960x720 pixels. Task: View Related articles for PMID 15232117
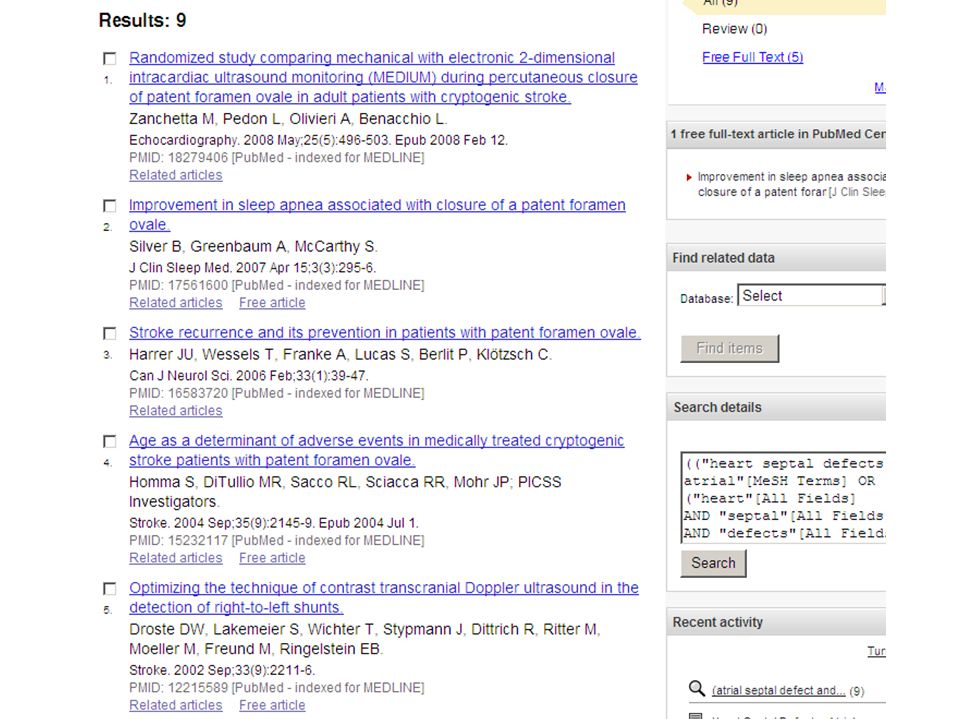pyautogui.click(x=176, y=558)
